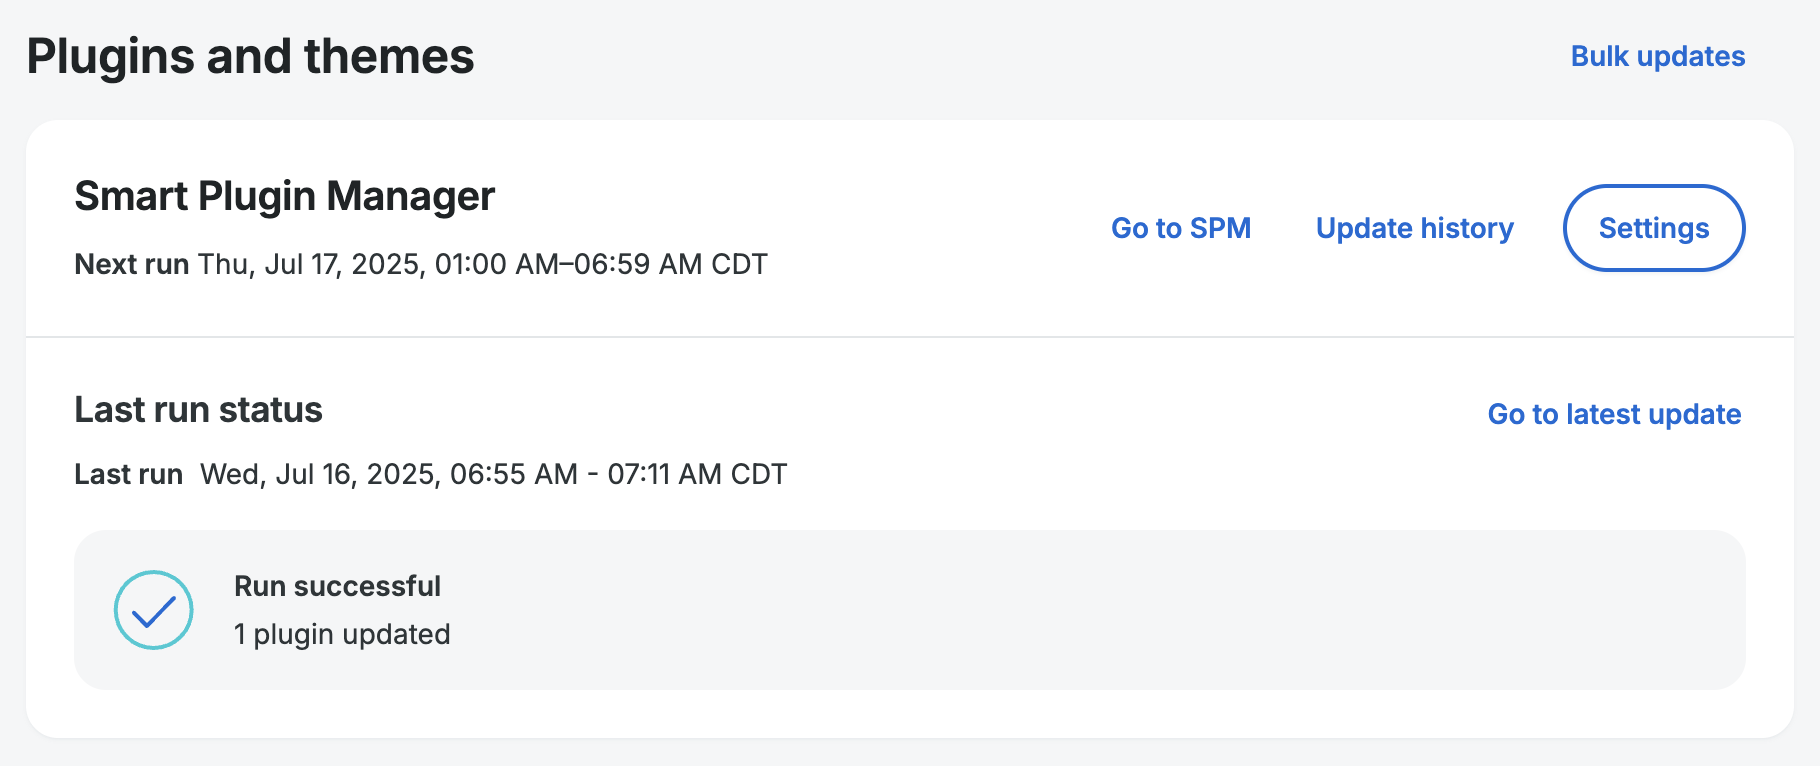Click the "Smart Plugin Manager" heading

pyautogui.click(x=284, y=196)
